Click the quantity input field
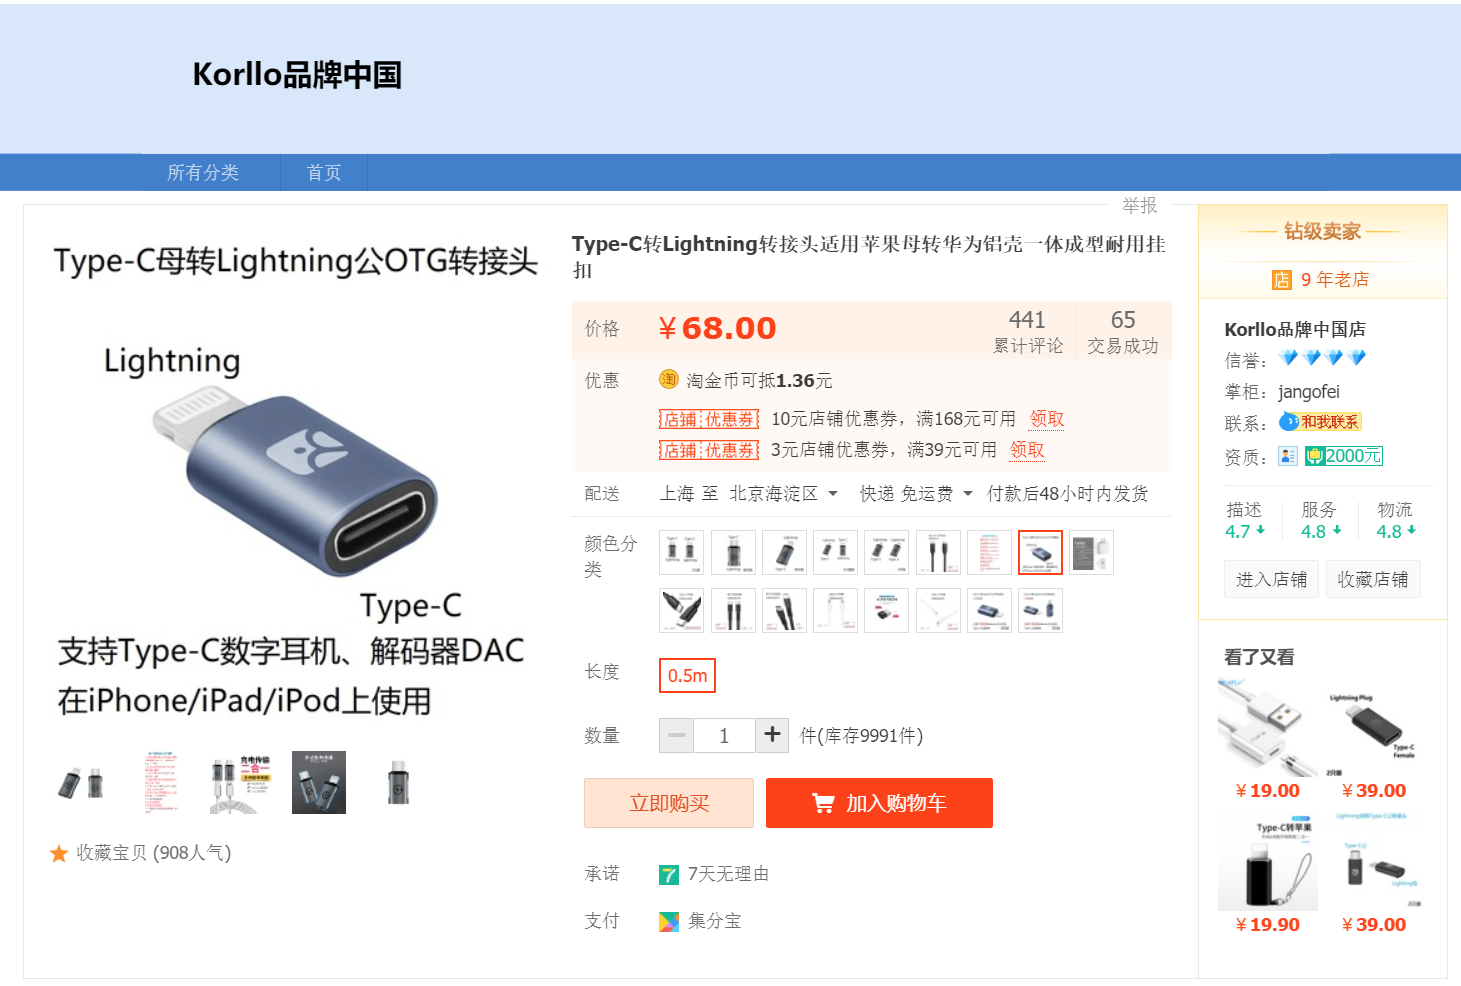Screen dimensions: 1461x986 724,735
